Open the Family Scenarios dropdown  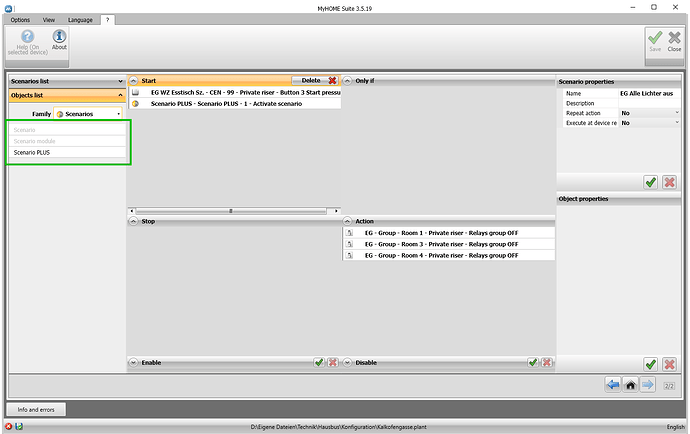coord(88,114)
